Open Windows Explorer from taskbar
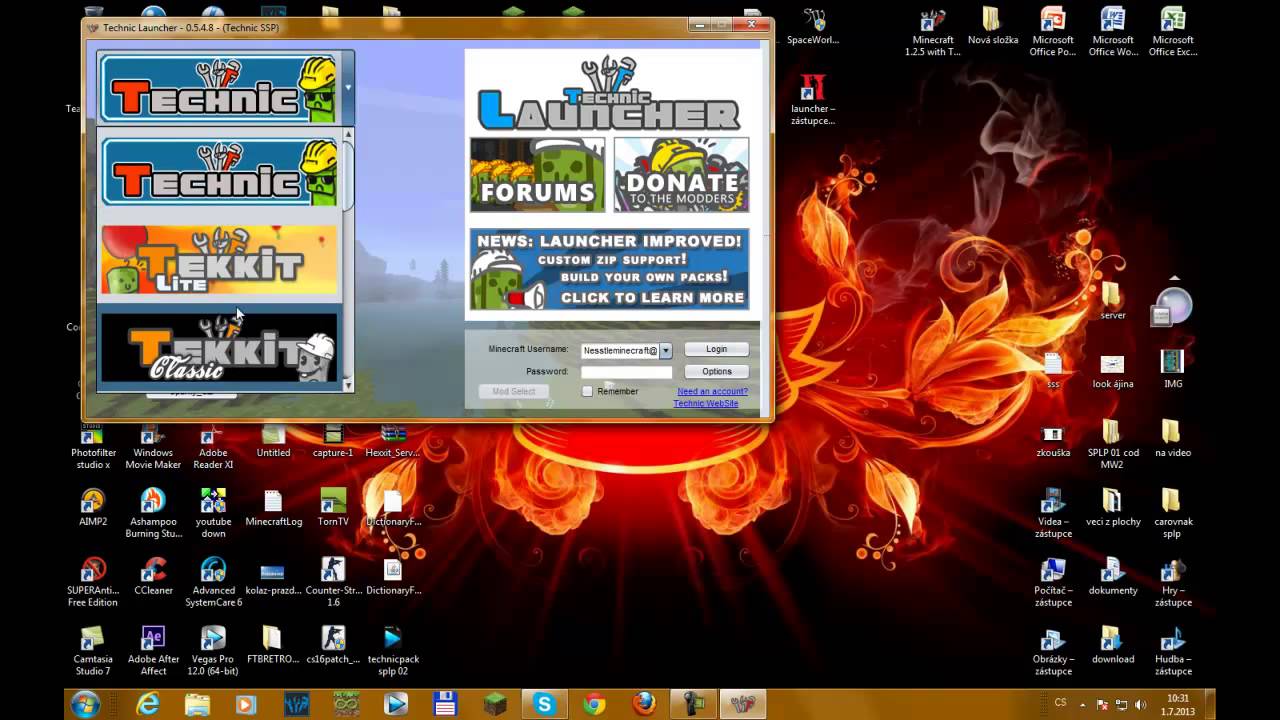Image resolution: width=1280 pixels, height=720 pixels. pyautogui.click(x=197, y=704)
